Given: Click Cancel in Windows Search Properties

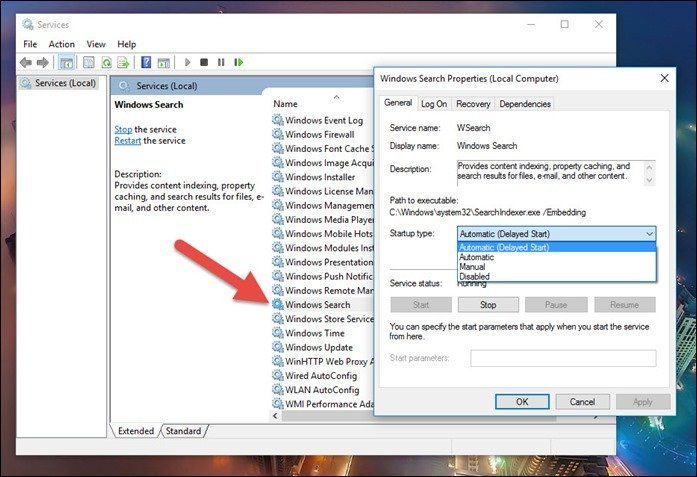Looking at the screenshot, I should click(582, 402).
